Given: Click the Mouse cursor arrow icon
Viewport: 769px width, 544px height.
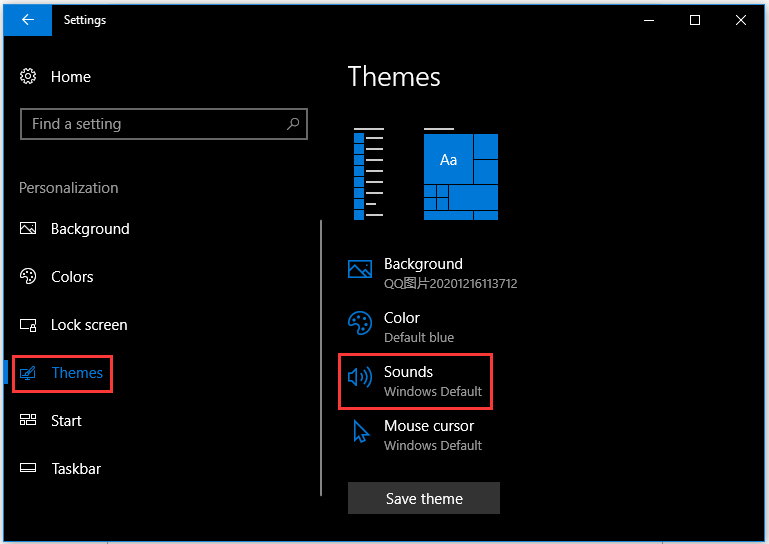Looking at the screenshot, I should 361,431.
